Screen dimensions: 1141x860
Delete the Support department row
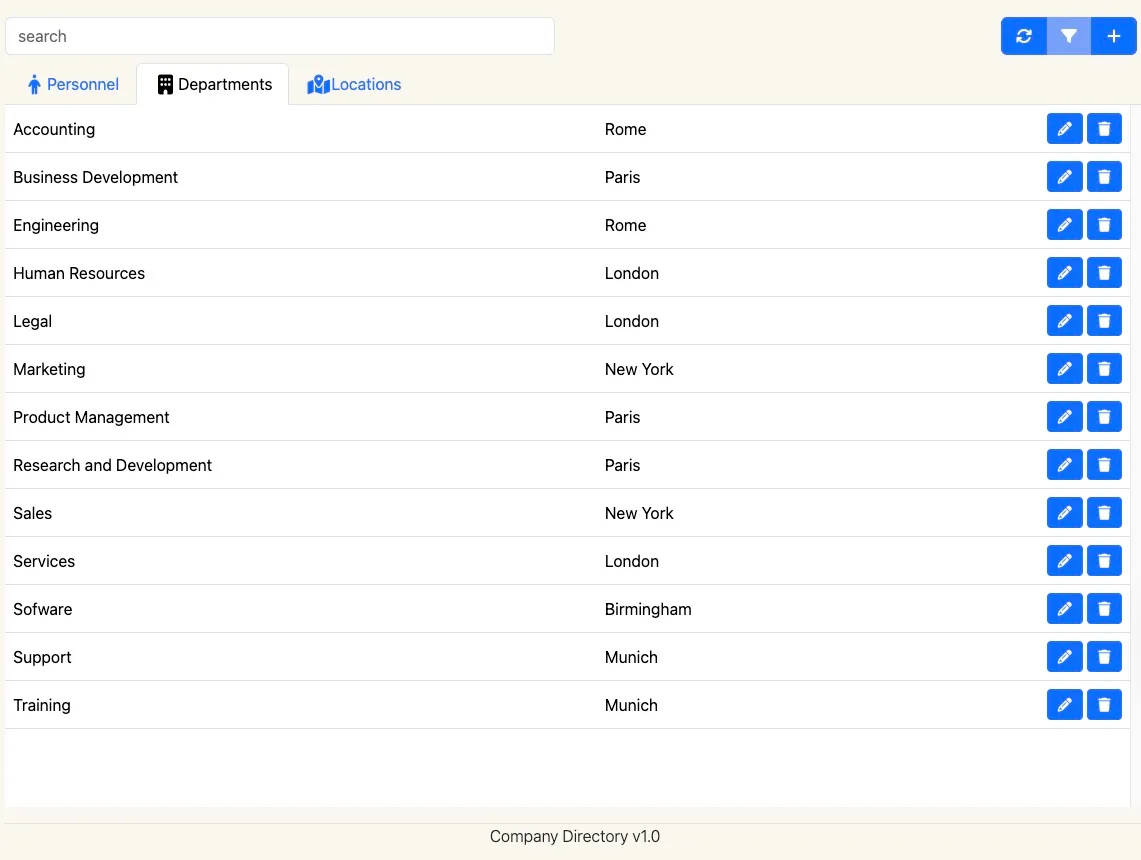click(1104, 657)
